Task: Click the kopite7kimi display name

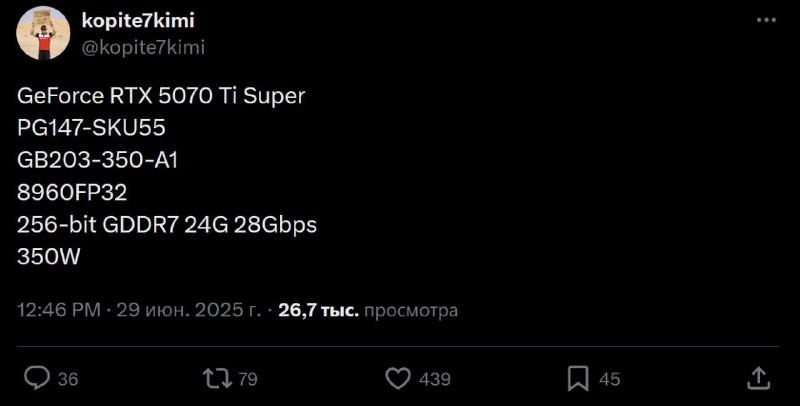Action: coord(138,20)
